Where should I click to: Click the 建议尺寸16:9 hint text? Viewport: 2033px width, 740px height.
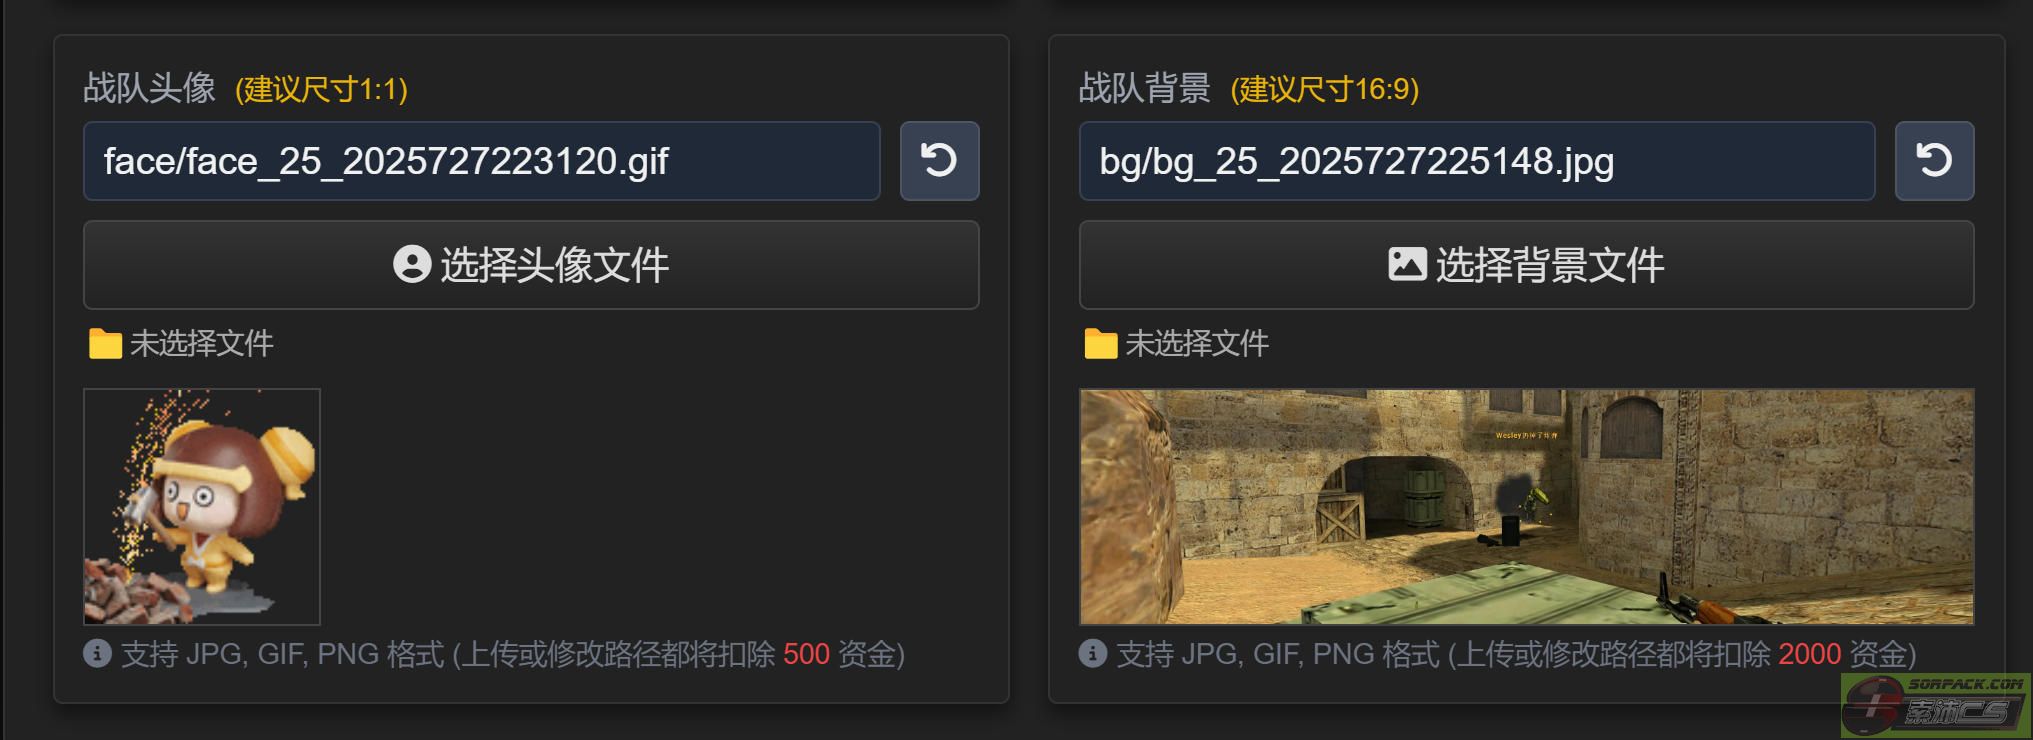click(x=1324, y=89)
